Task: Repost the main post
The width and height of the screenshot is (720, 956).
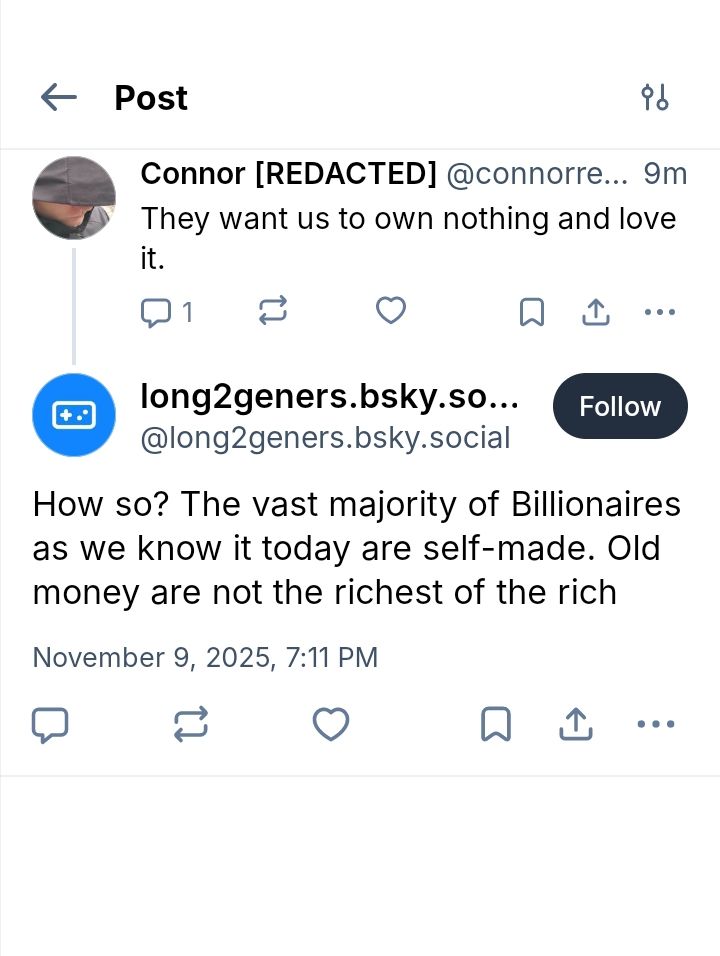Action: pos(191,724)
